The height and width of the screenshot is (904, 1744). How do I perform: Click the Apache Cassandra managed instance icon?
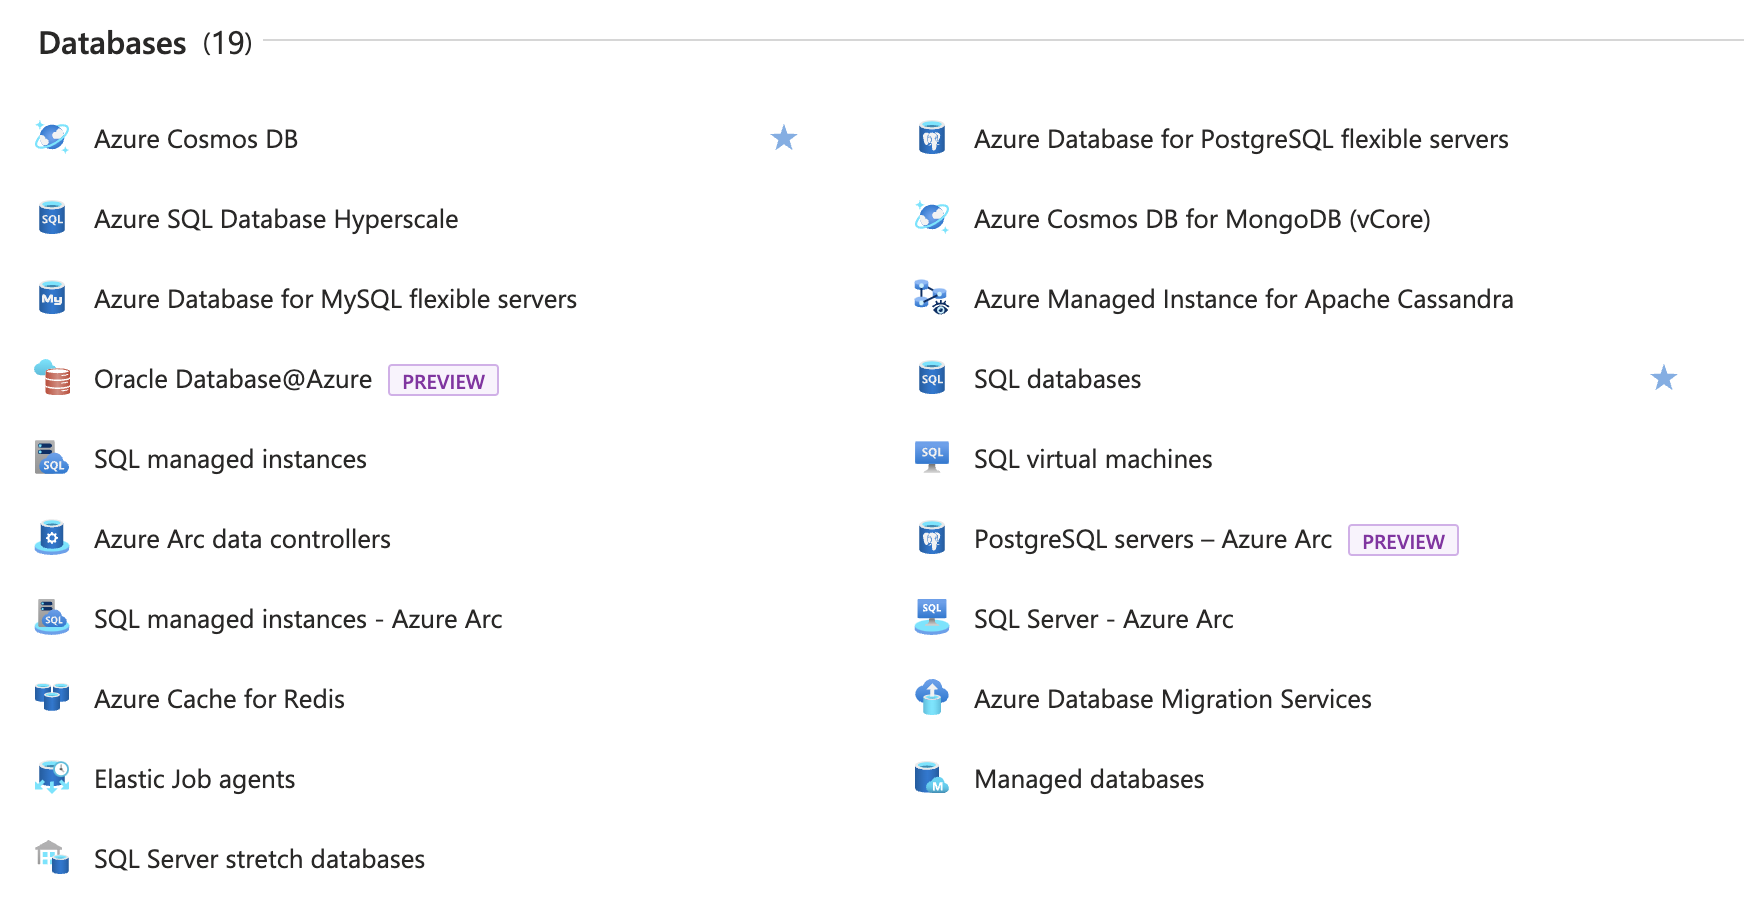932,298
